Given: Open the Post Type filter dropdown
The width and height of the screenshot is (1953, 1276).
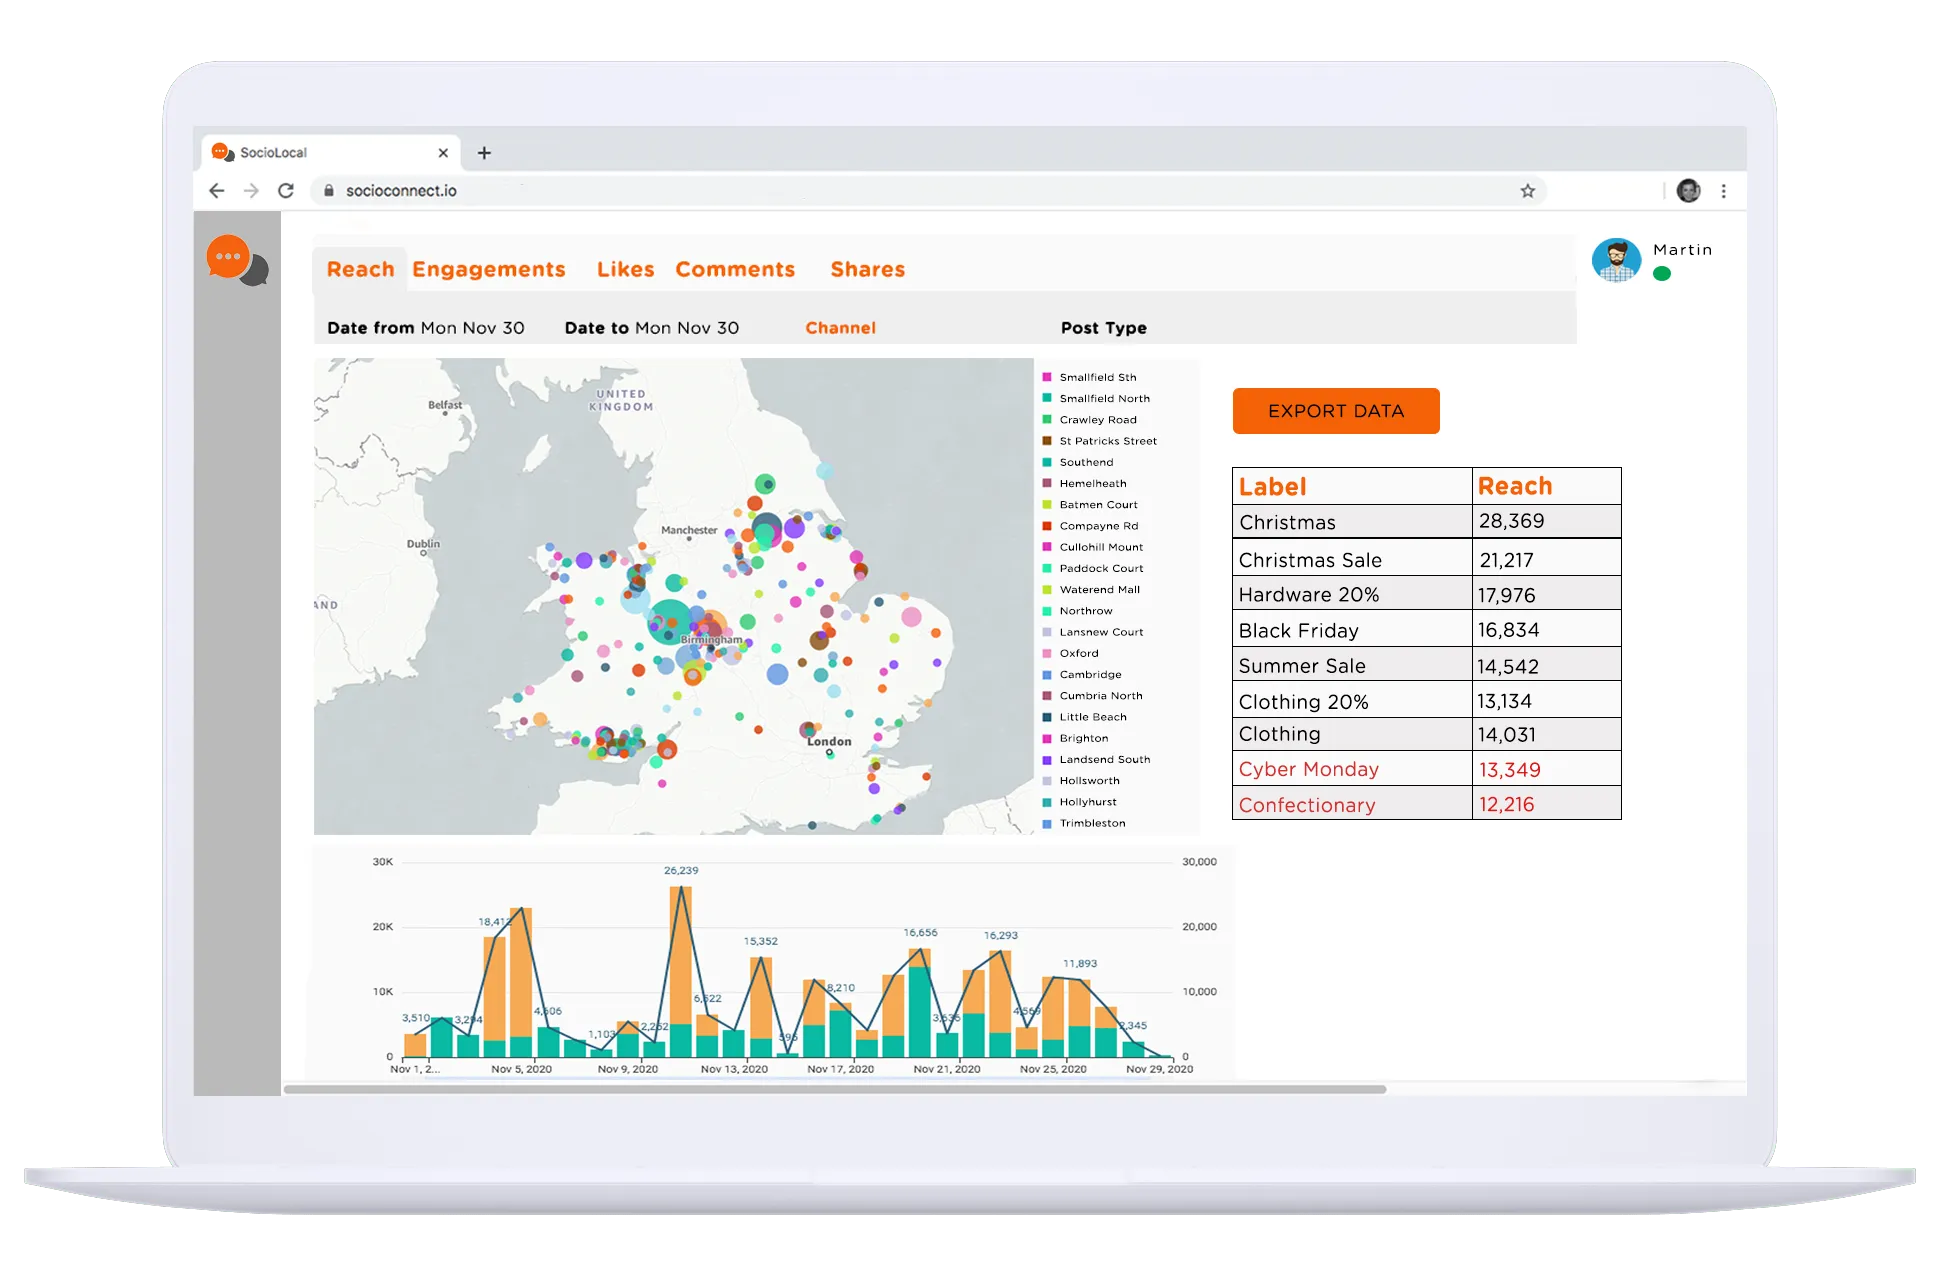Looking at the screenshot, I should [1104, 327].
